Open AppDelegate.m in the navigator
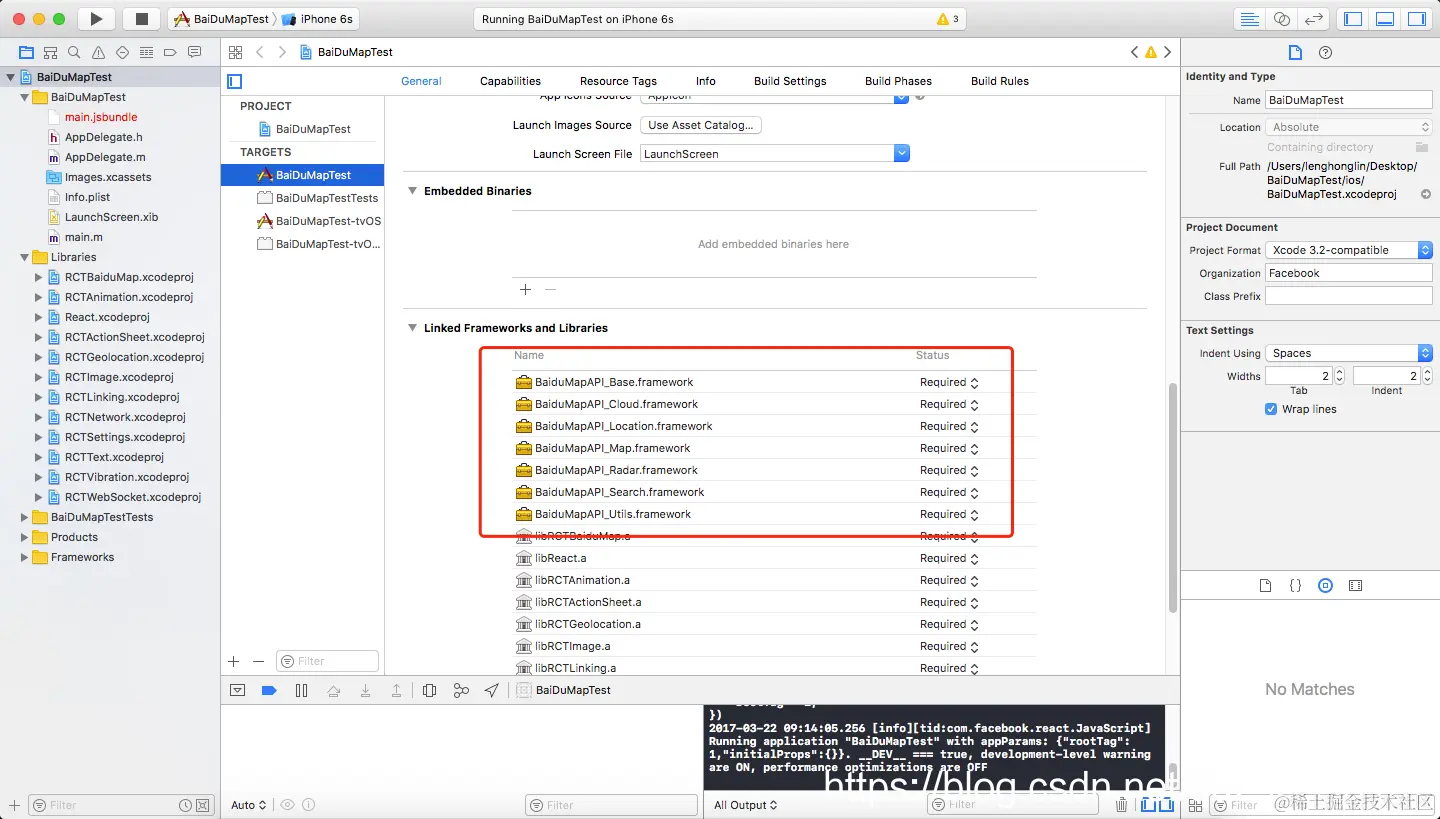1440x819 pixels. point(105,157)
